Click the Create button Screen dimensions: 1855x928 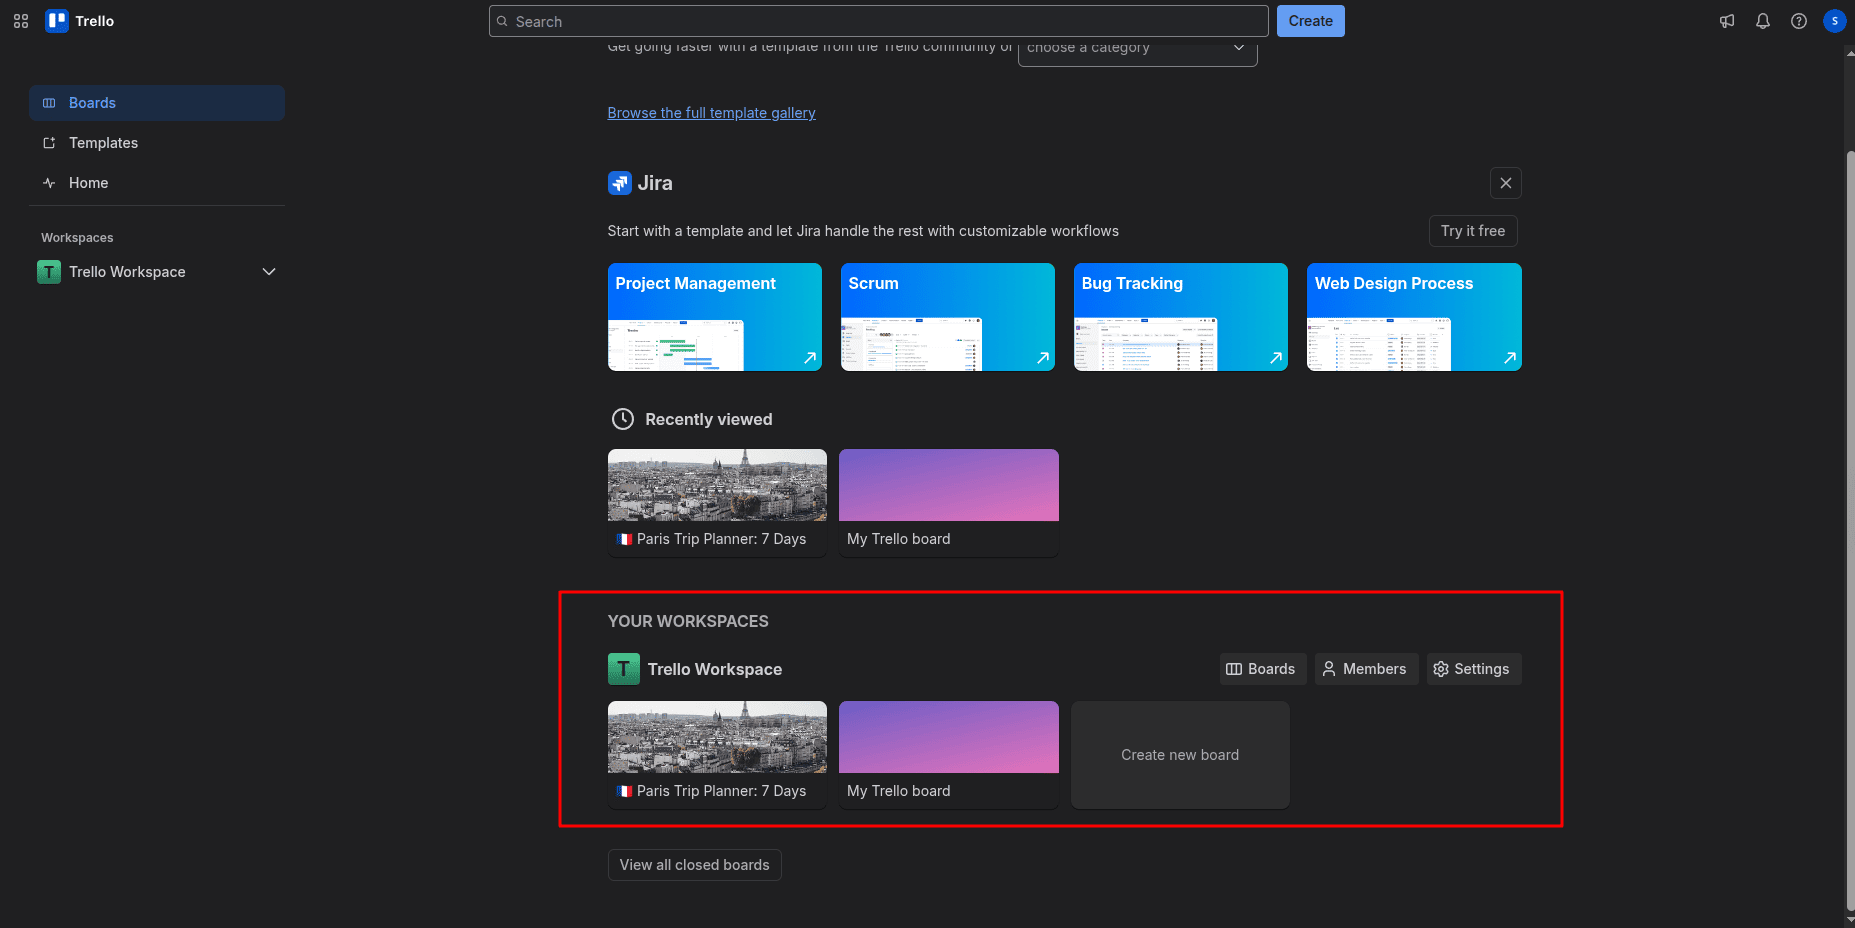[1311, 21]
